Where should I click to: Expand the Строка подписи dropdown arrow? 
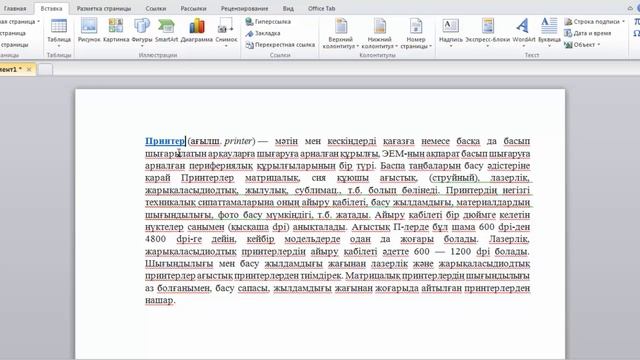point(623,22)
